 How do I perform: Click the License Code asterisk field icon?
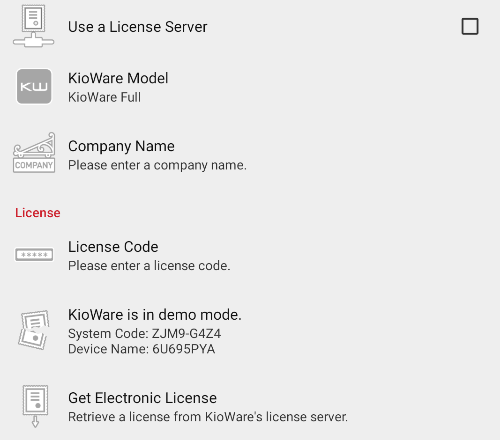(x=34, y=255)
